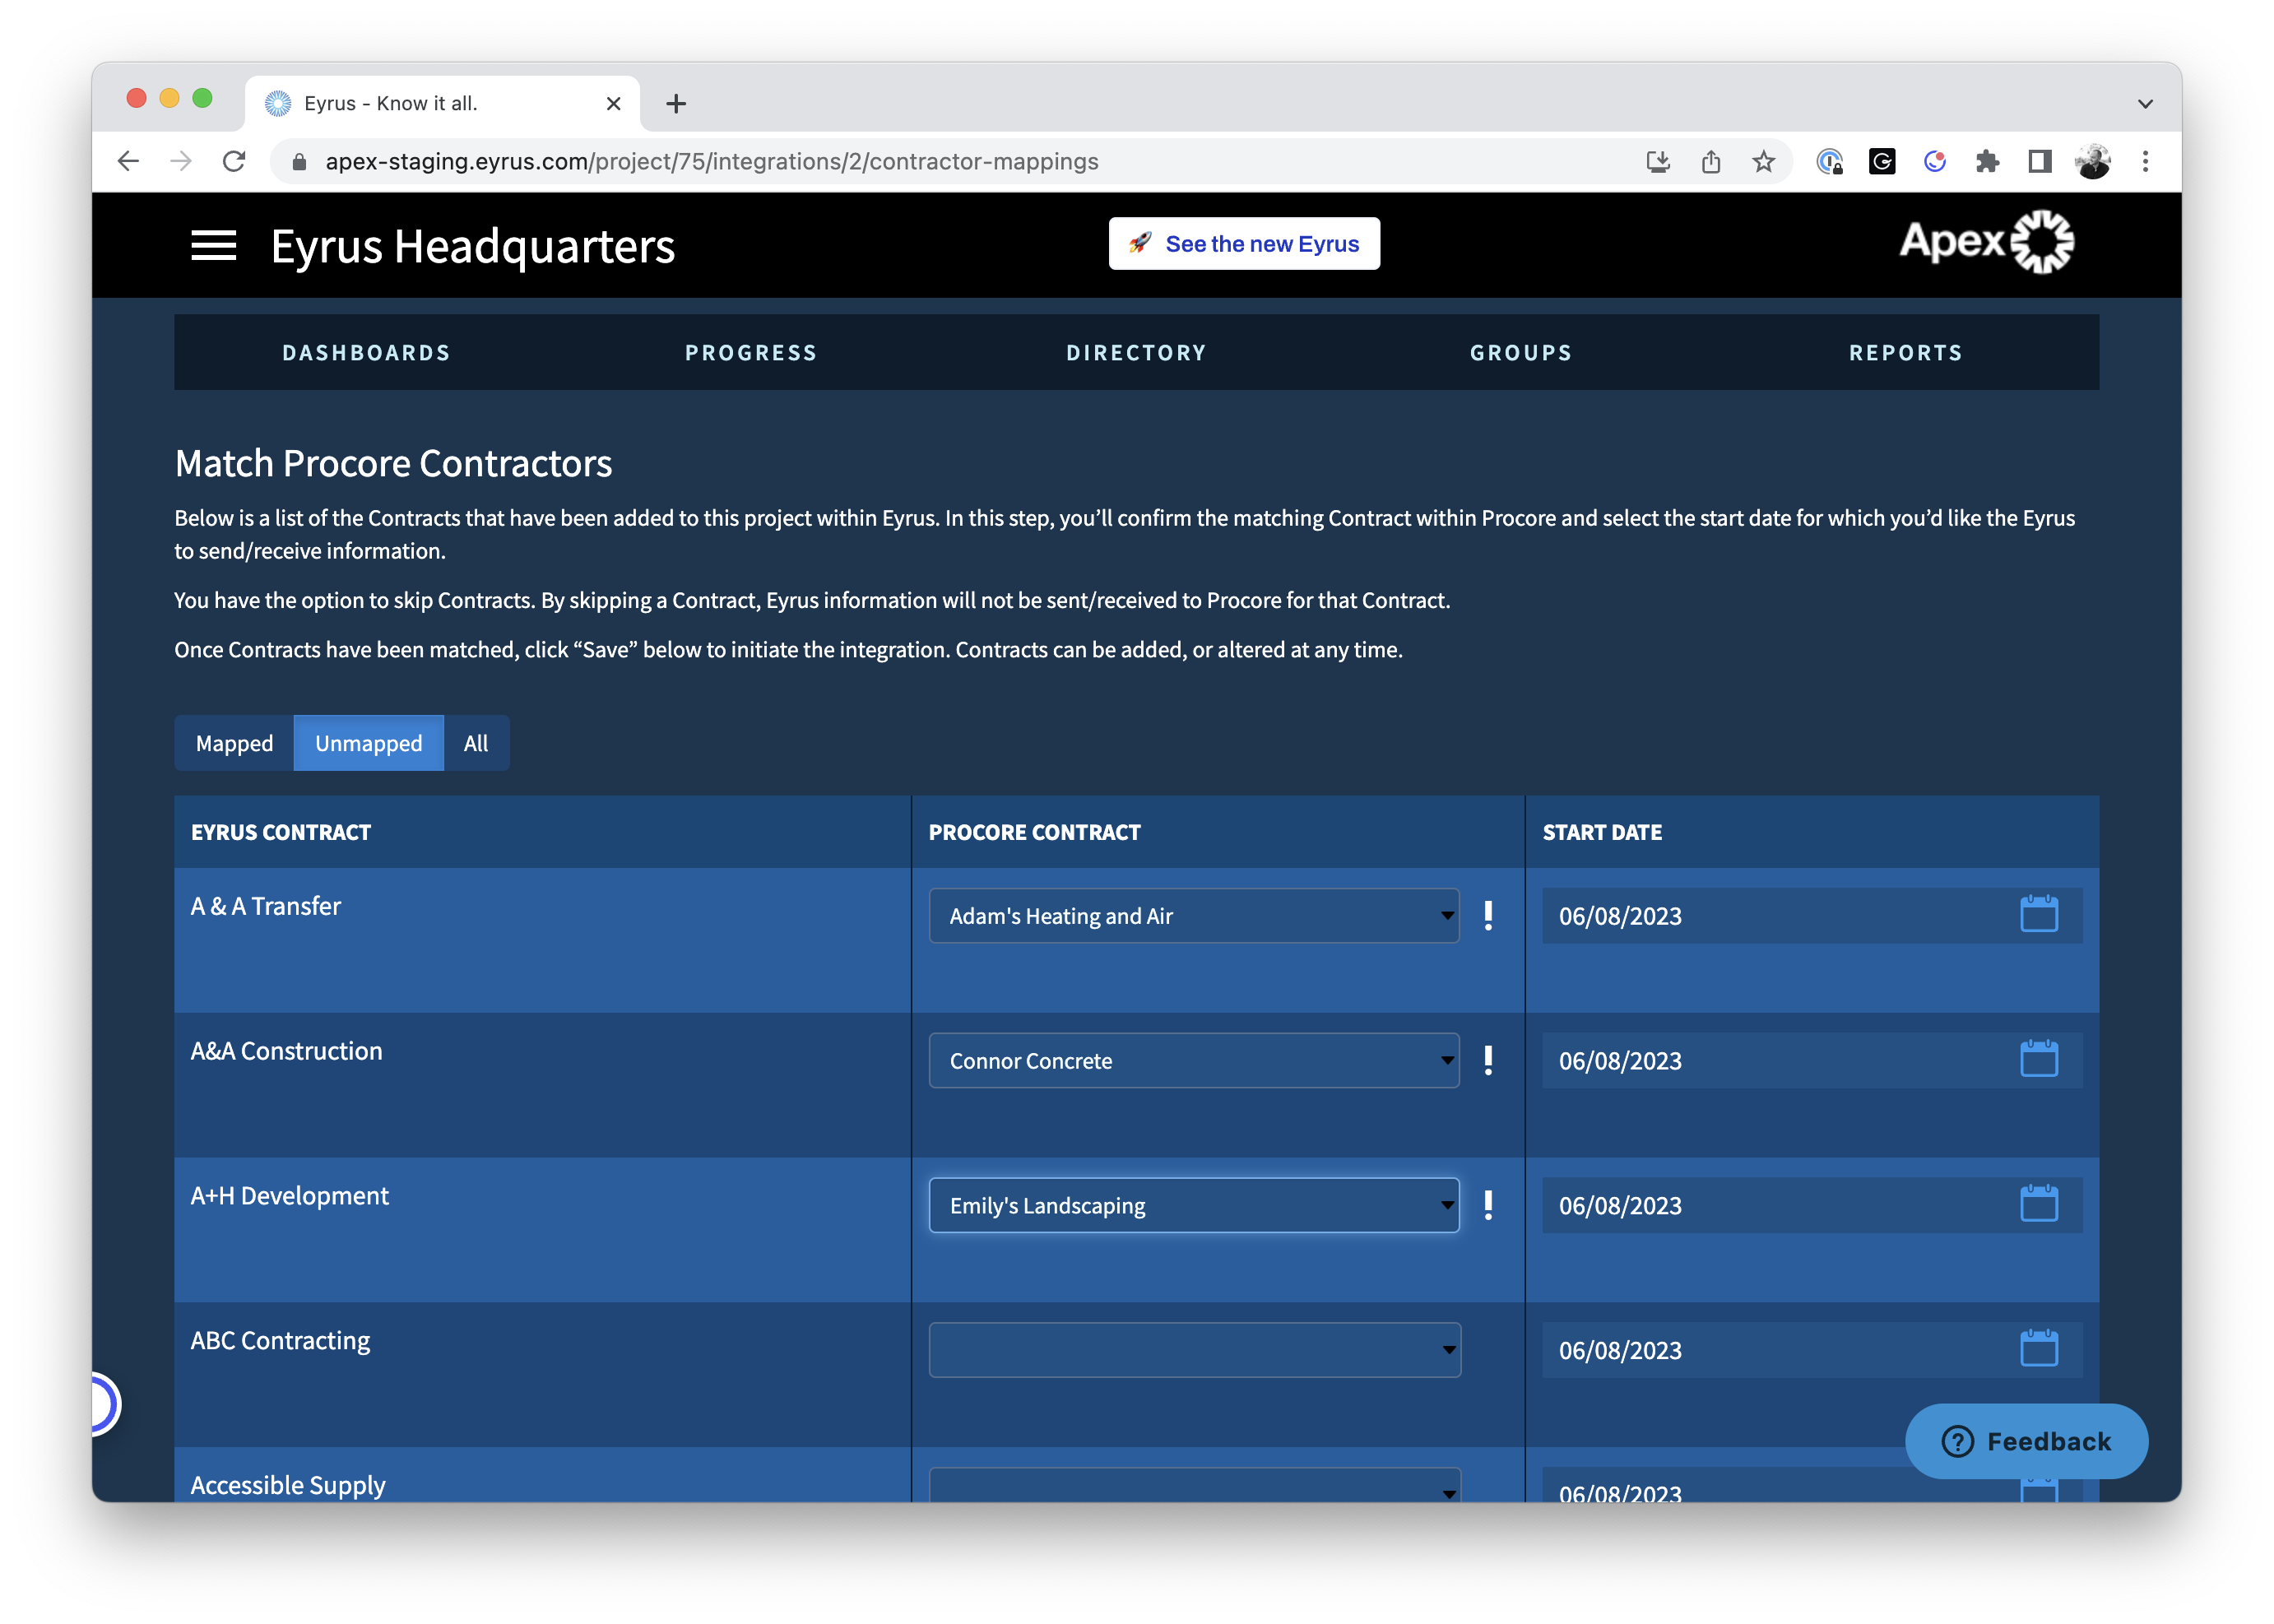
Task: Open the Connor Concrete dropdown
Action: [1194, 1060]
